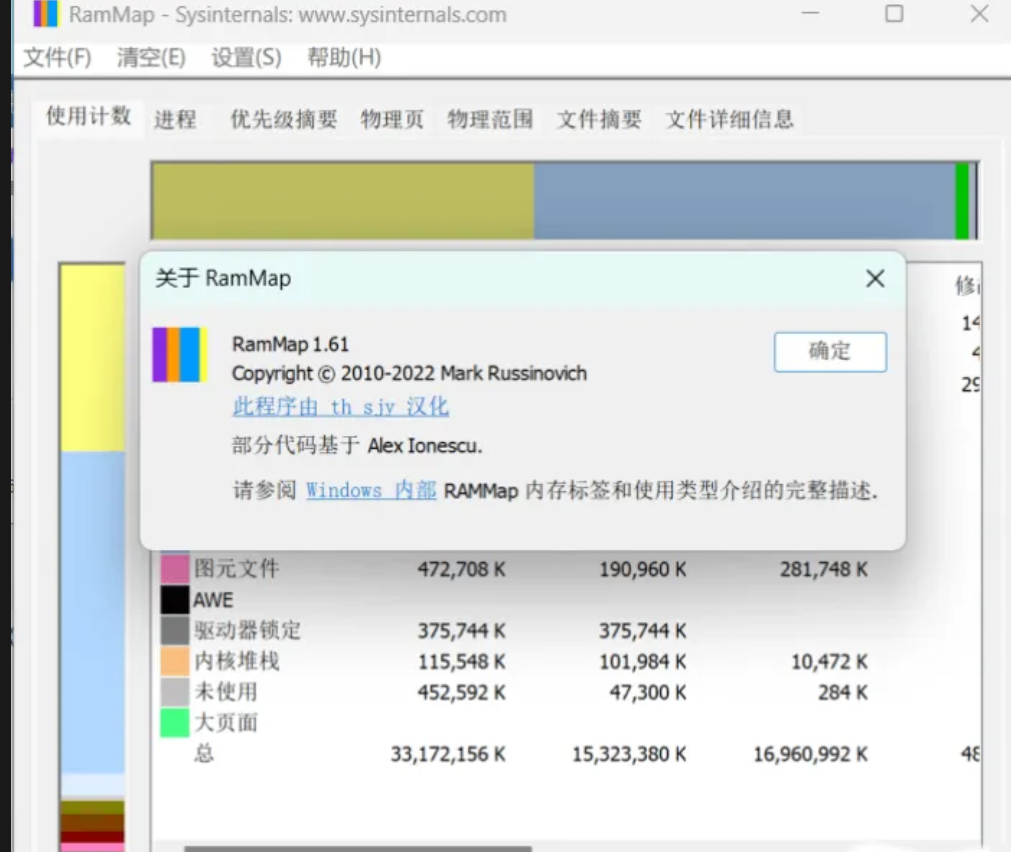The width and height of the screenshot is (1011, 852).
Task: Close the RamMap main window
Action: coord(979,14)
